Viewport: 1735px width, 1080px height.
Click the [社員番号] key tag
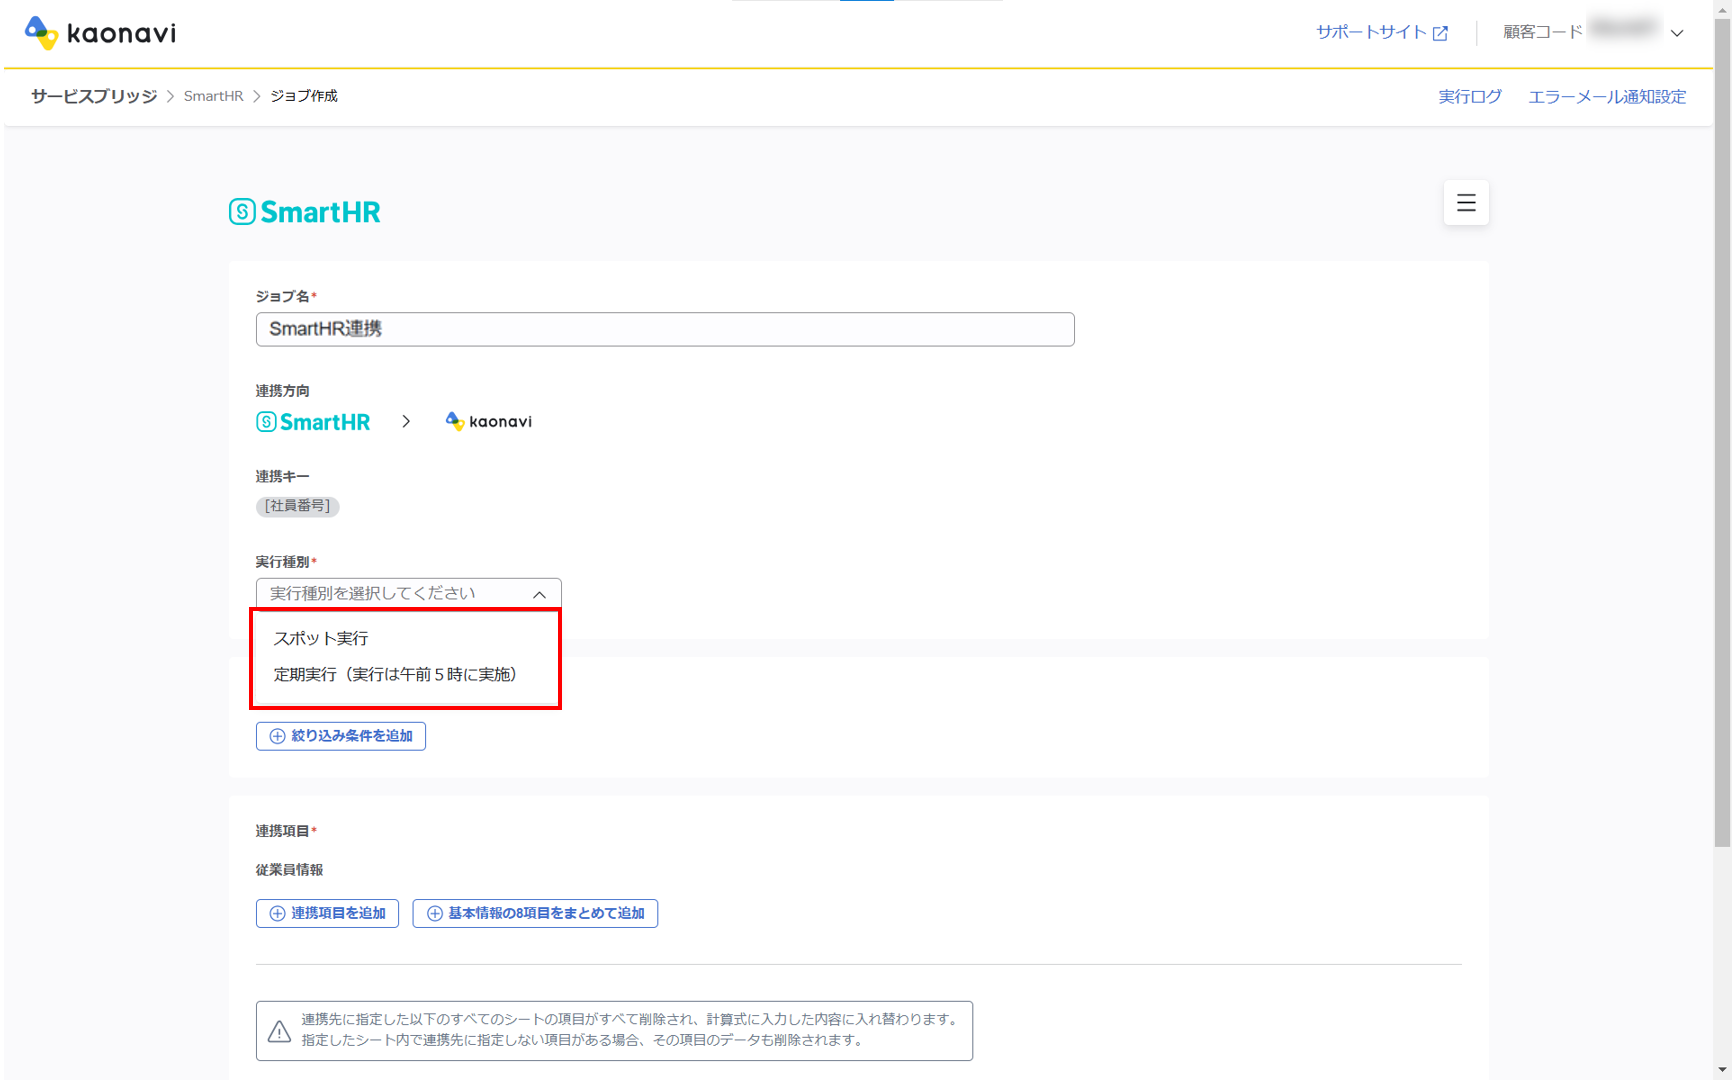pos(298,506)
